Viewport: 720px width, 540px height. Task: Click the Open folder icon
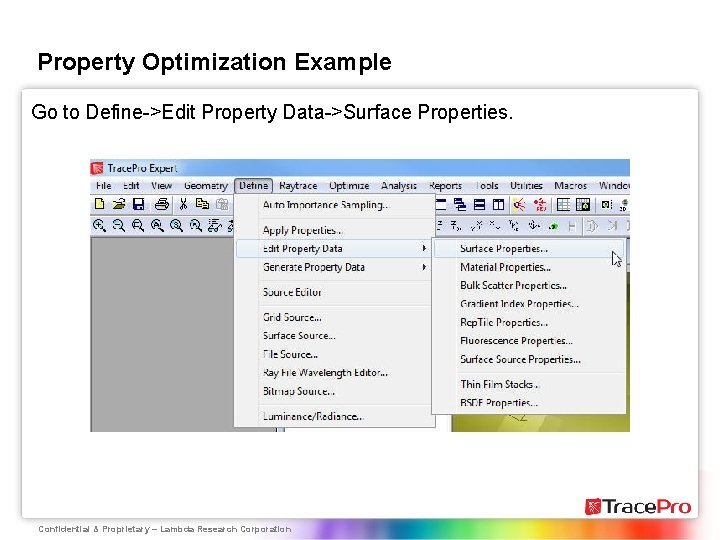[x=119, y=204]
